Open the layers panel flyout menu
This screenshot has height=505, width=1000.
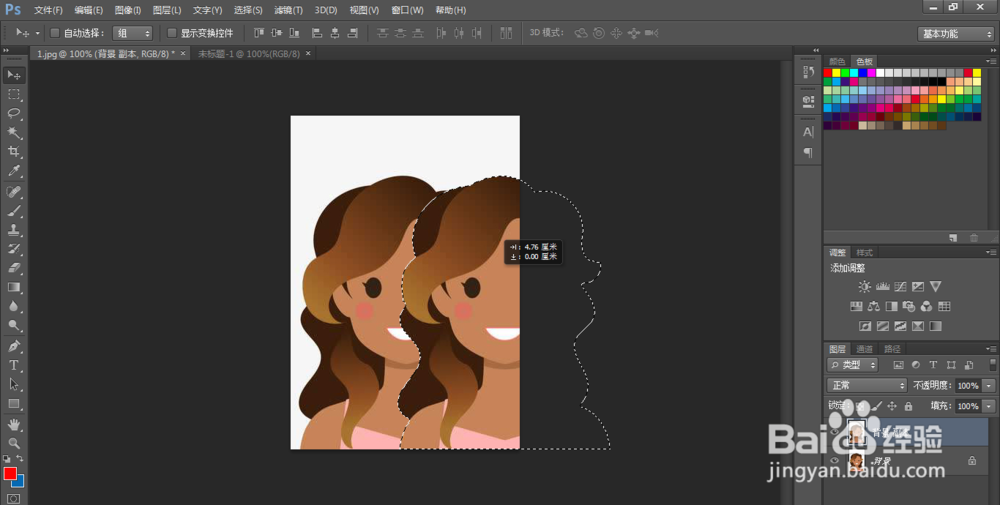click(991, 349)
